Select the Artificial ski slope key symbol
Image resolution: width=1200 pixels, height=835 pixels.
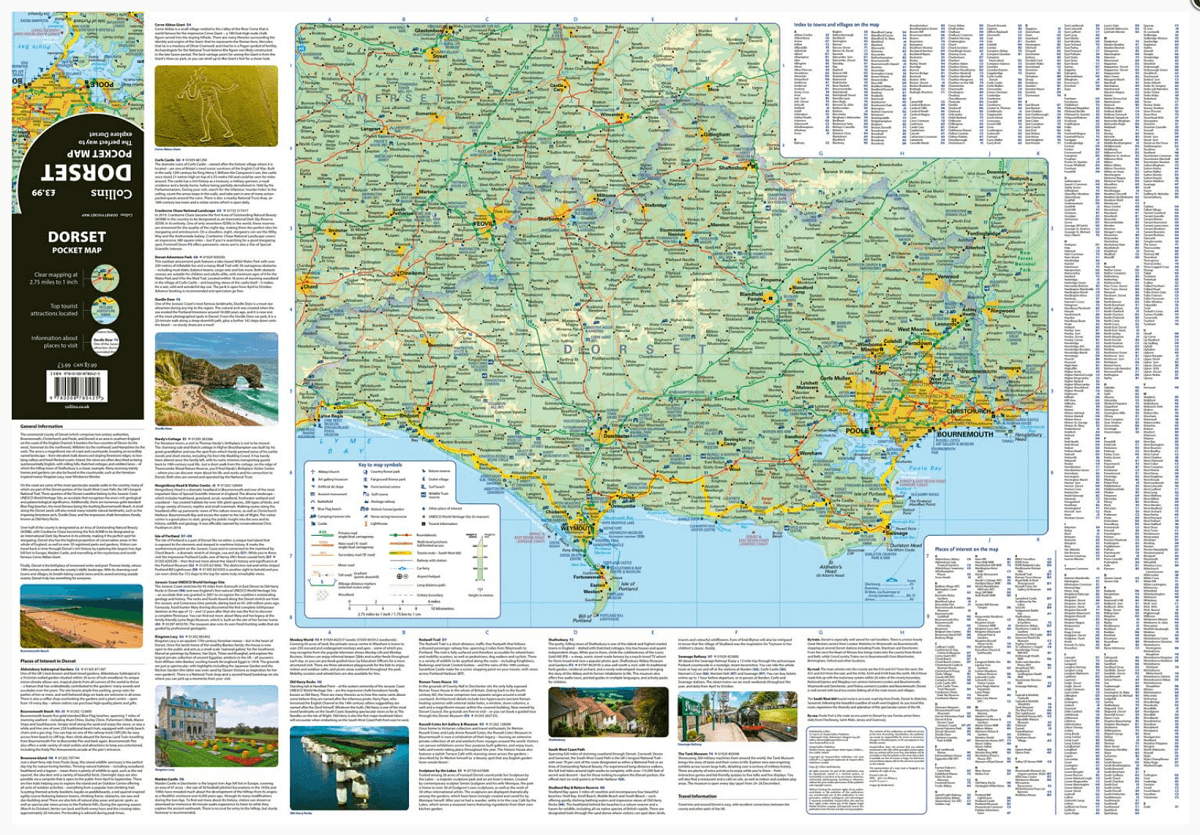tap(313, 487)
